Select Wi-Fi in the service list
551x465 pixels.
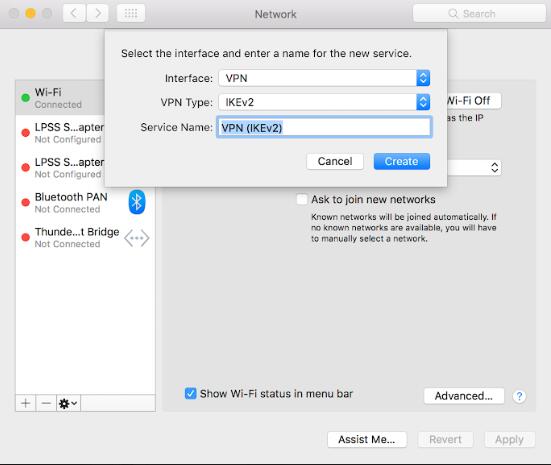point(60,98)
